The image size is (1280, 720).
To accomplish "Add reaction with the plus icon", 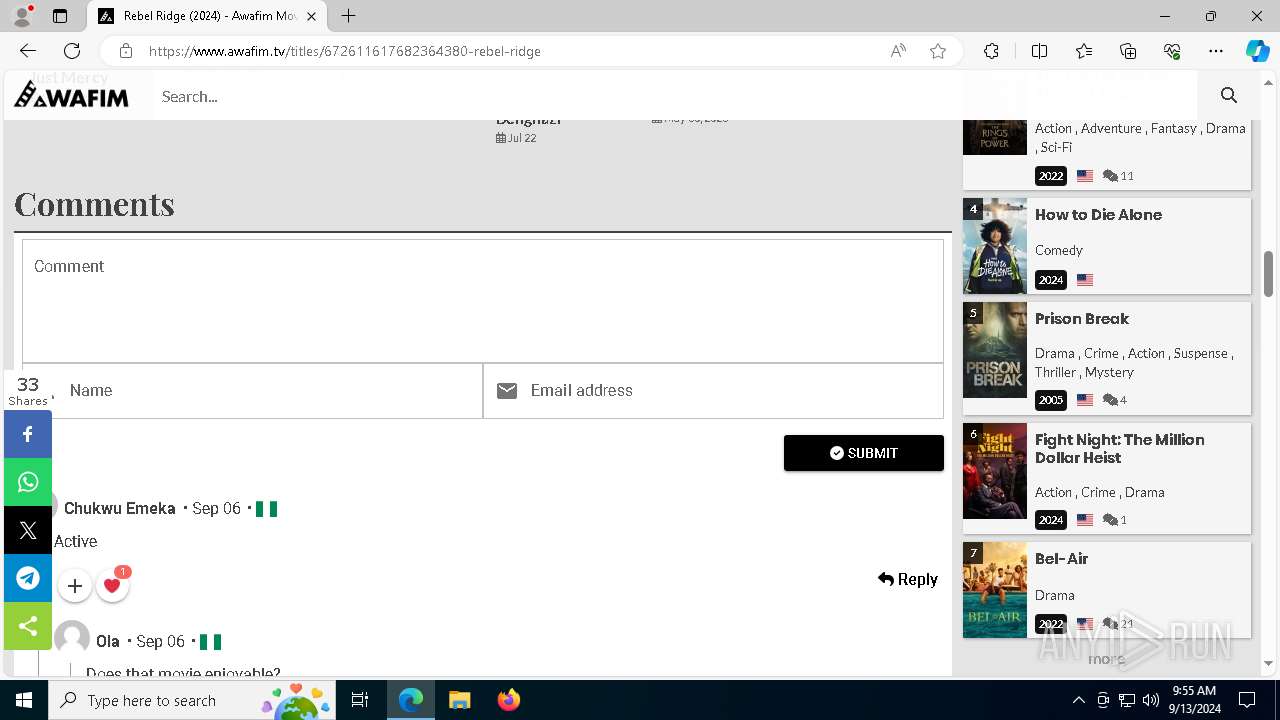I will (x=75, y=586).
